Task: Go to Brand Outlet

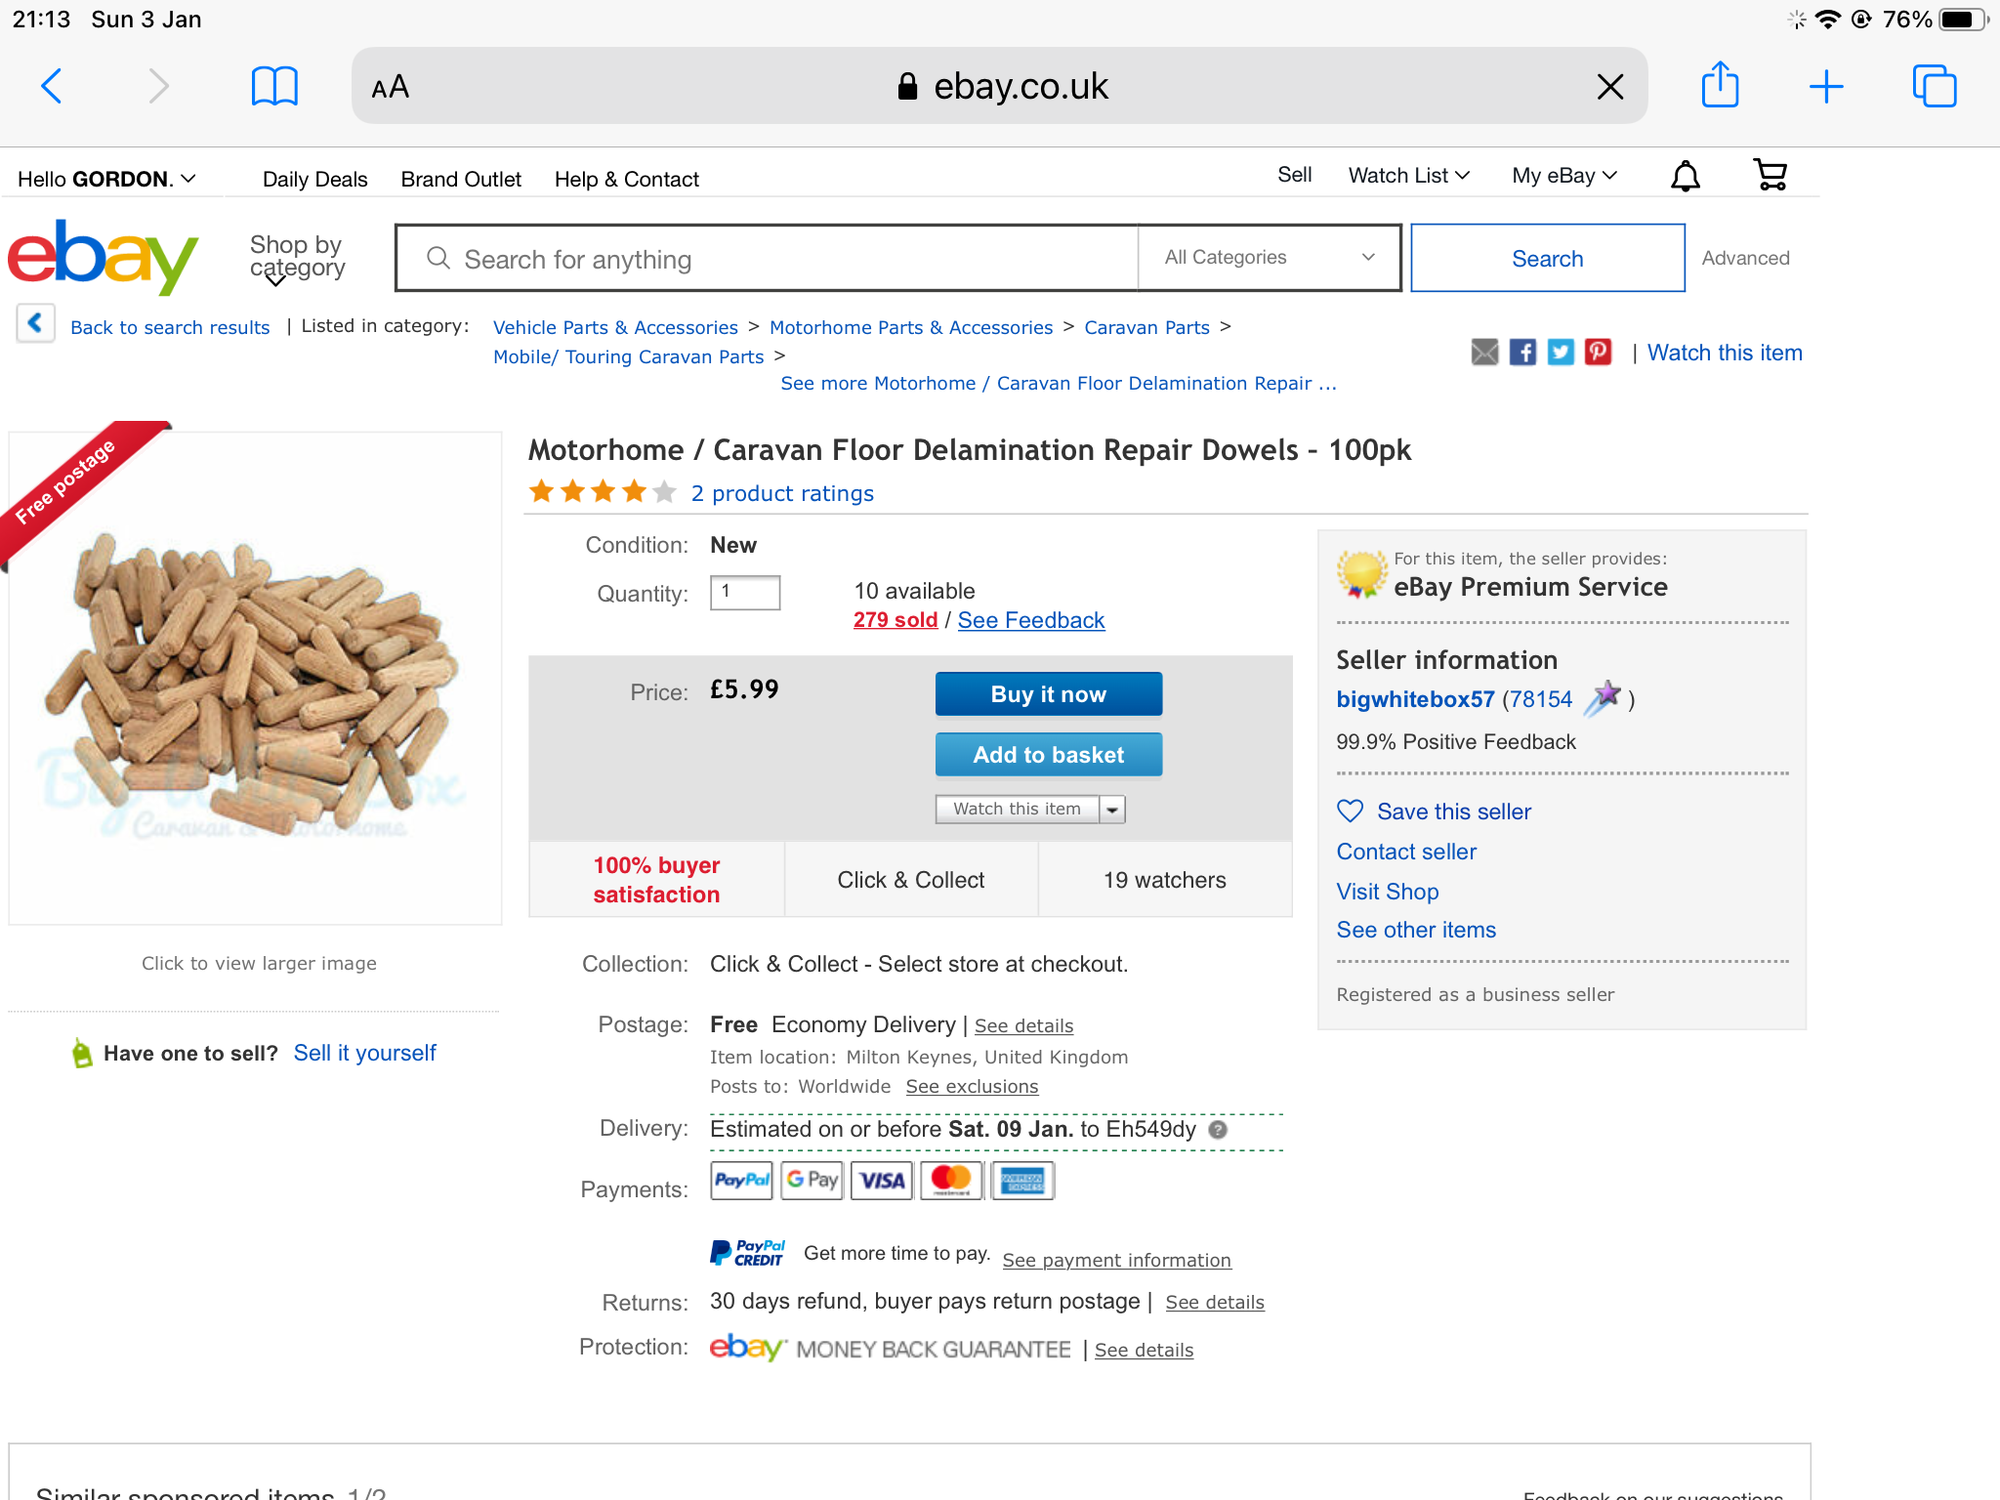Action: 461,179
